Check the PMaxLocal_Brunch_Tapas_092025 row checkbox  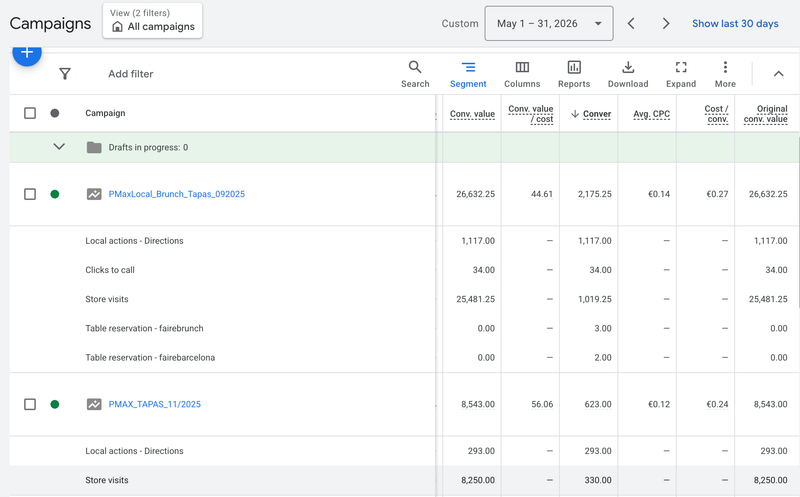pos(30,194)
